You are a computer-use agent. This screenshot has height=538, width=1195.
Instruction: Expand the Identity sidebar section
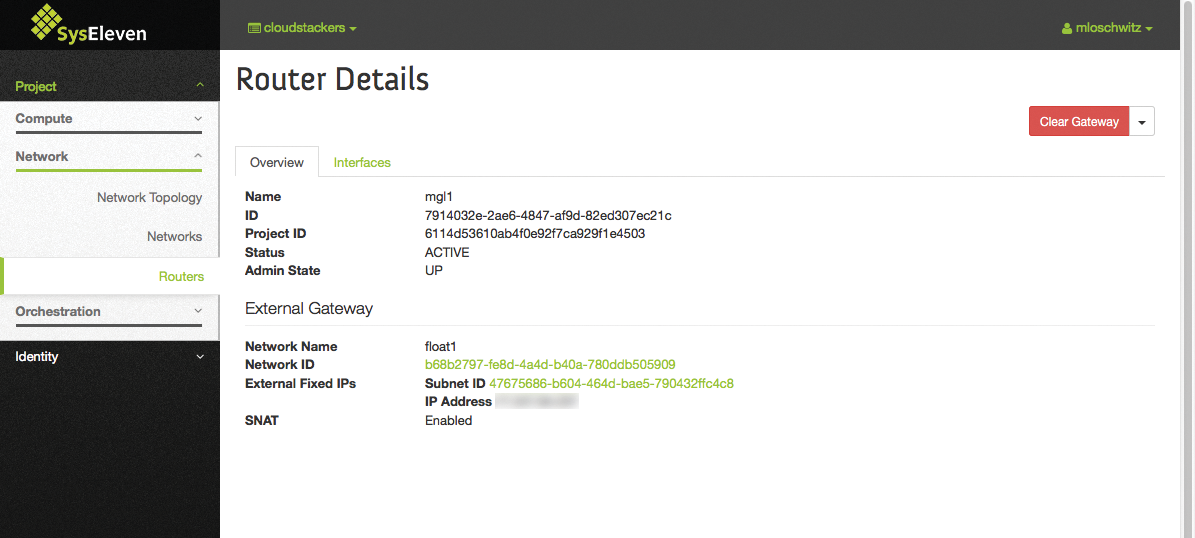109,357
